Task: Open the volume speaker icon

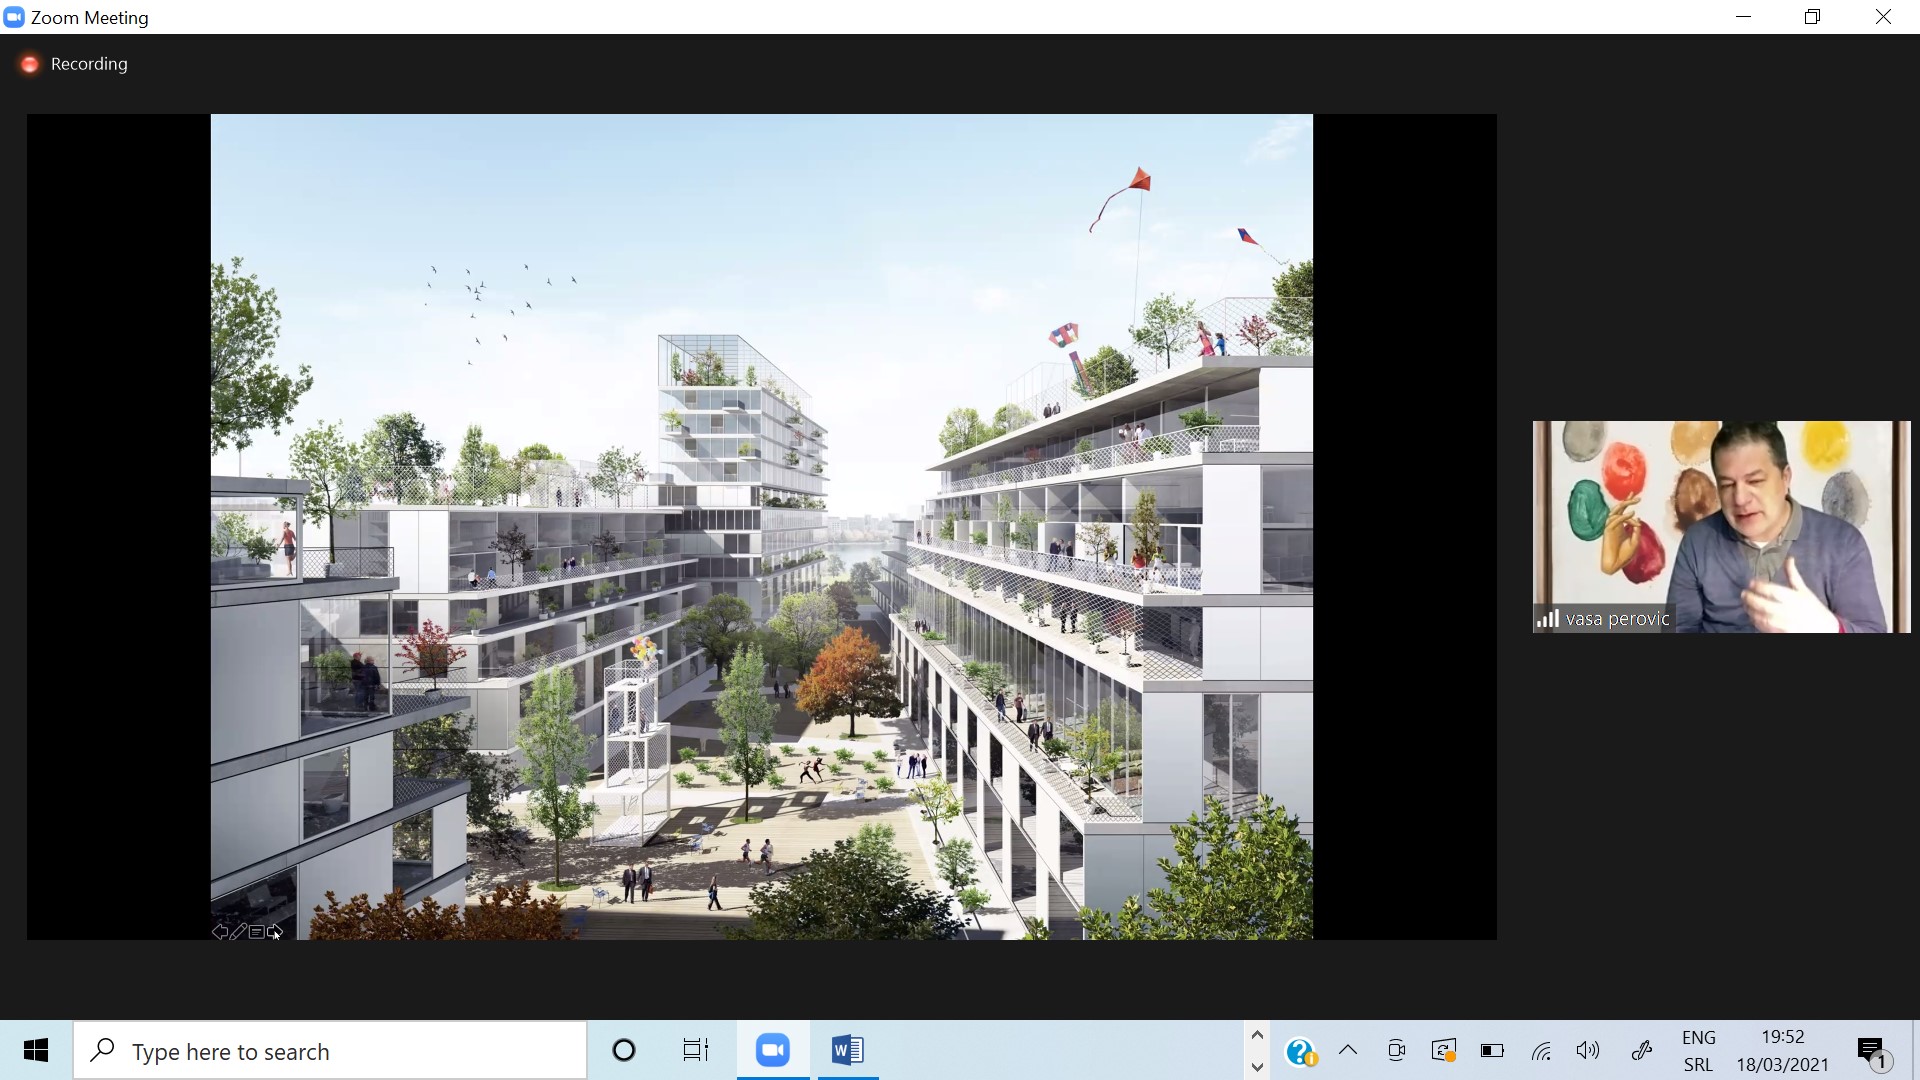Action: click(1588, 1050)
